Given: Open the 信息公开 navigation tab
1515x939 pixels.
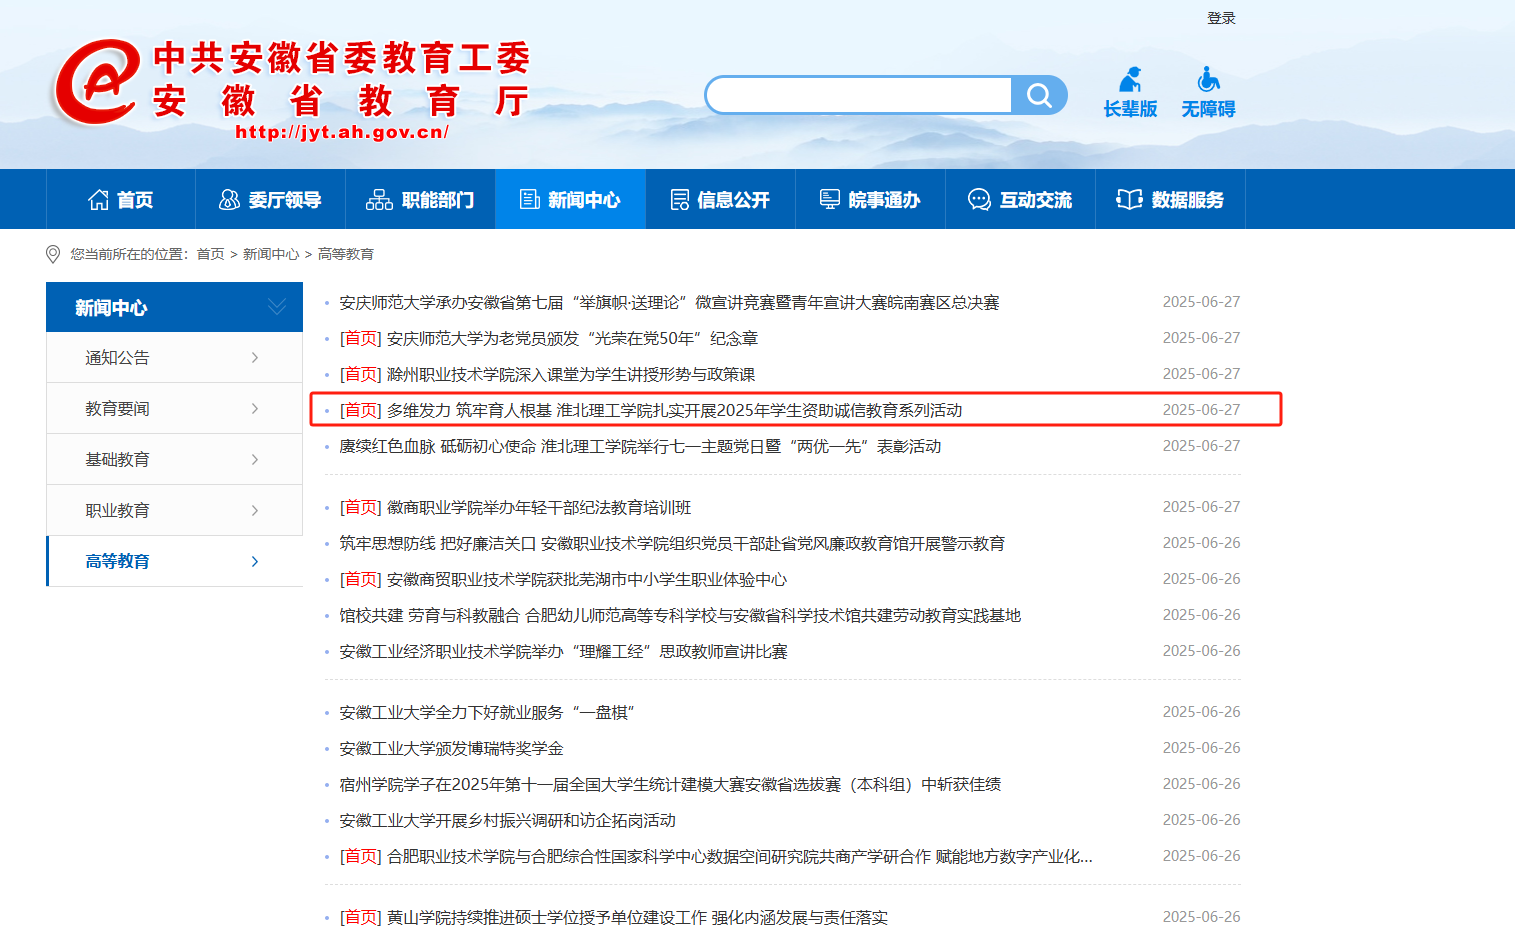Looking at the screenshot, I should [x=720, y=200].
